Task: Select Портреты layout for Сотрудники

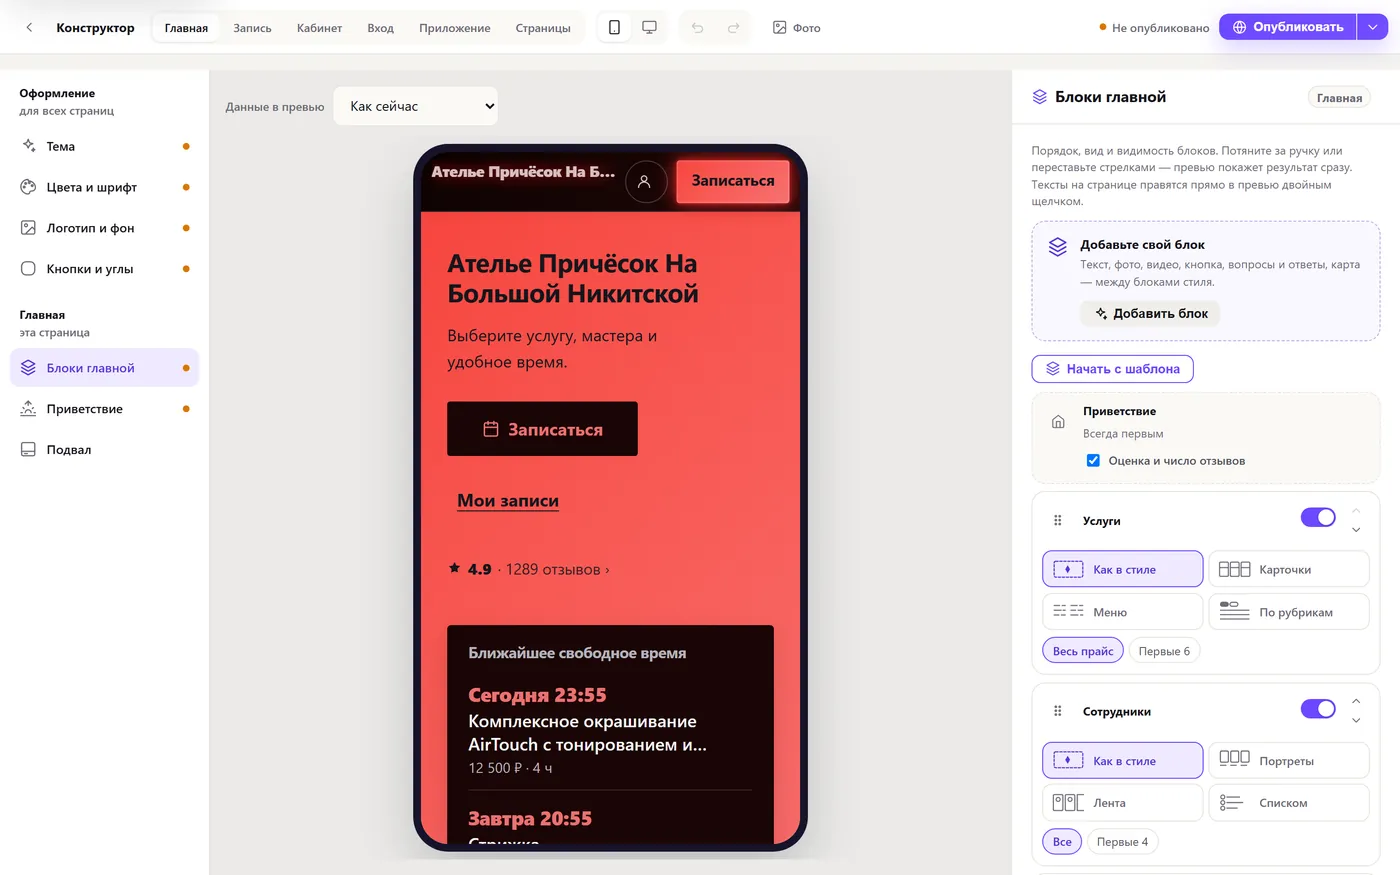Action: pyautogui.click(x=1288, y=760)
